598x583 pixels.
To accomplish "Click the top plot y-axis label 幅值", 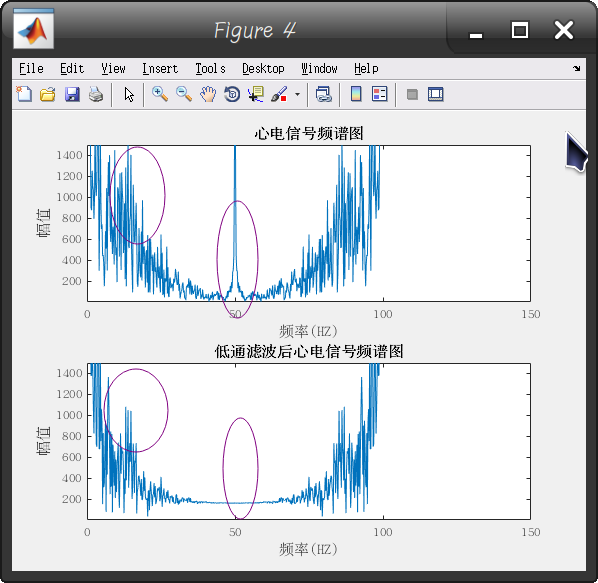I will [43, 223].
